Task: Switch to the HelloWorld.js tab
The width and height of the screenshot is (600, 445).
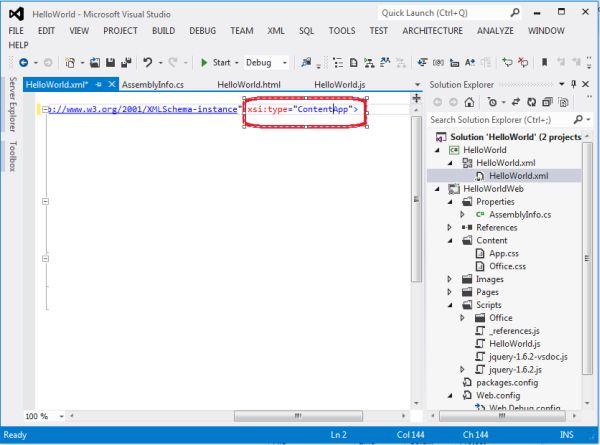Action: tap(340, 85)
